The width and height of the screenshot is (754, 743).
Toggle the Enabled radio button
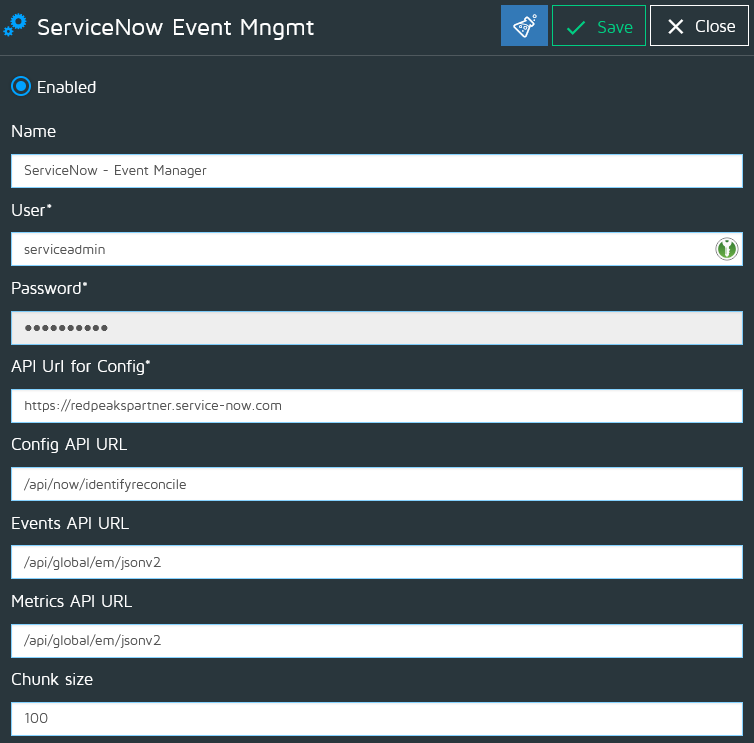21,87
